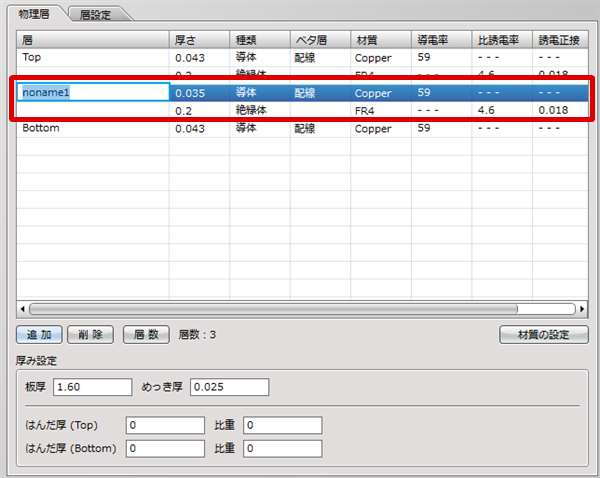Click the 厚さ column header
This screenshot has height=478, width=600.
coord(198,39)
